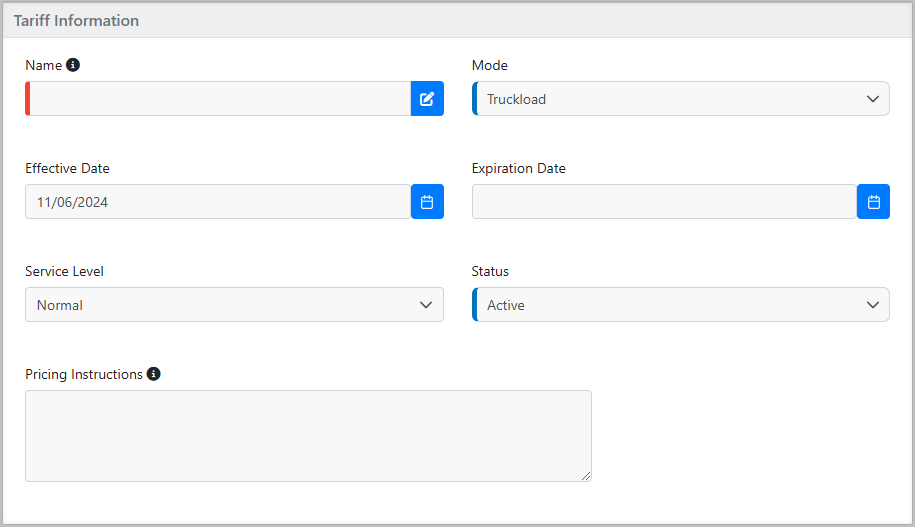Click the Expiration Date label
915x527 pixels.
point(519,169)
